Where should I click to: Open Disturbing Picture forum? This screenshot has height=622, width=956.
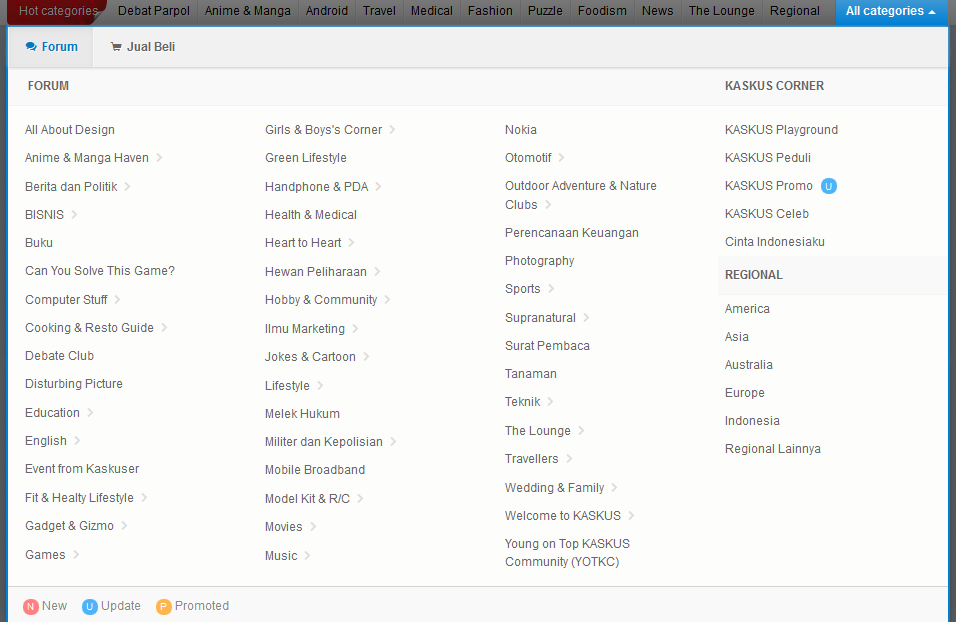(74, 384)
